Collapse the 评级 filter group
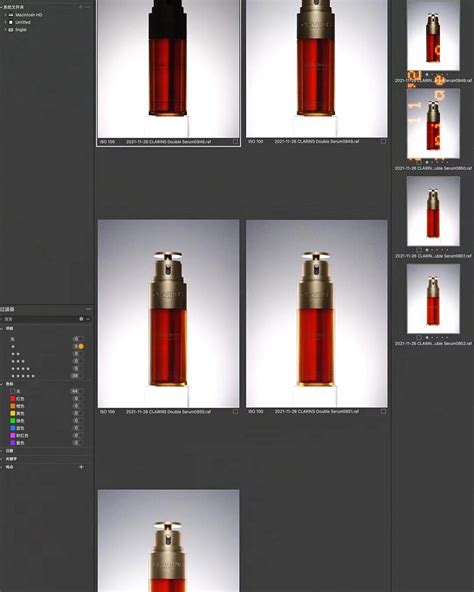474x592 pixels. tap(2, 328)
